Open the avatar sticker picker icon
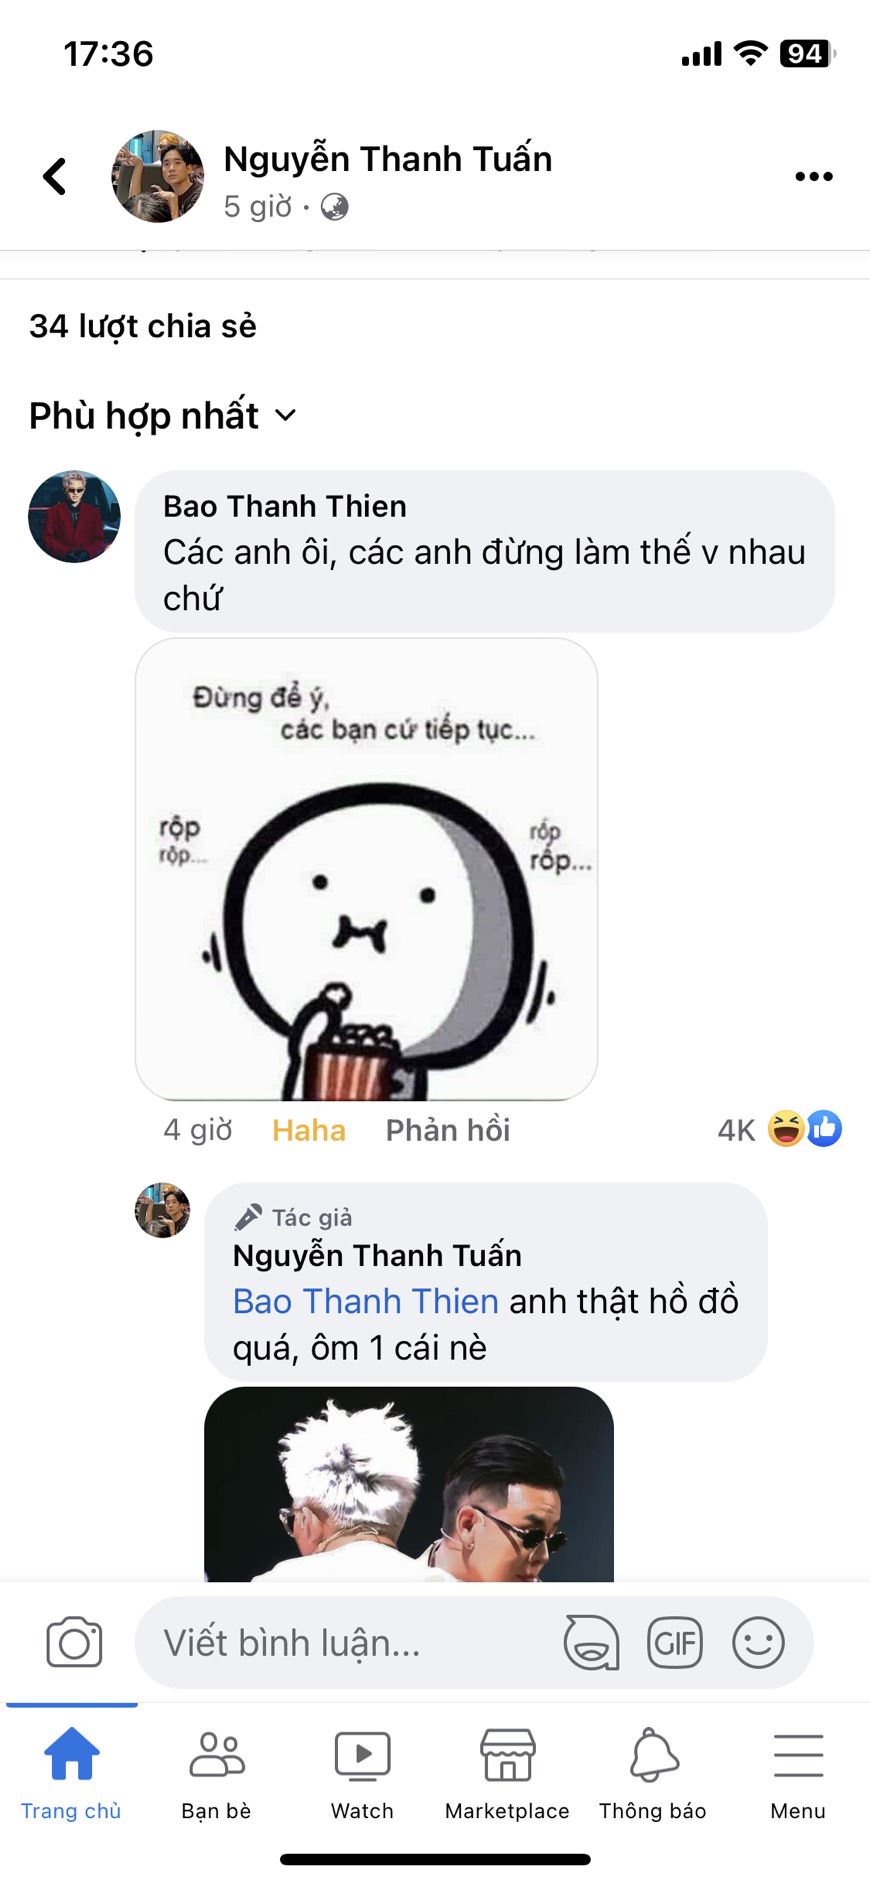This screenshot has height=1884, width=870. (x=591, y=1642)
